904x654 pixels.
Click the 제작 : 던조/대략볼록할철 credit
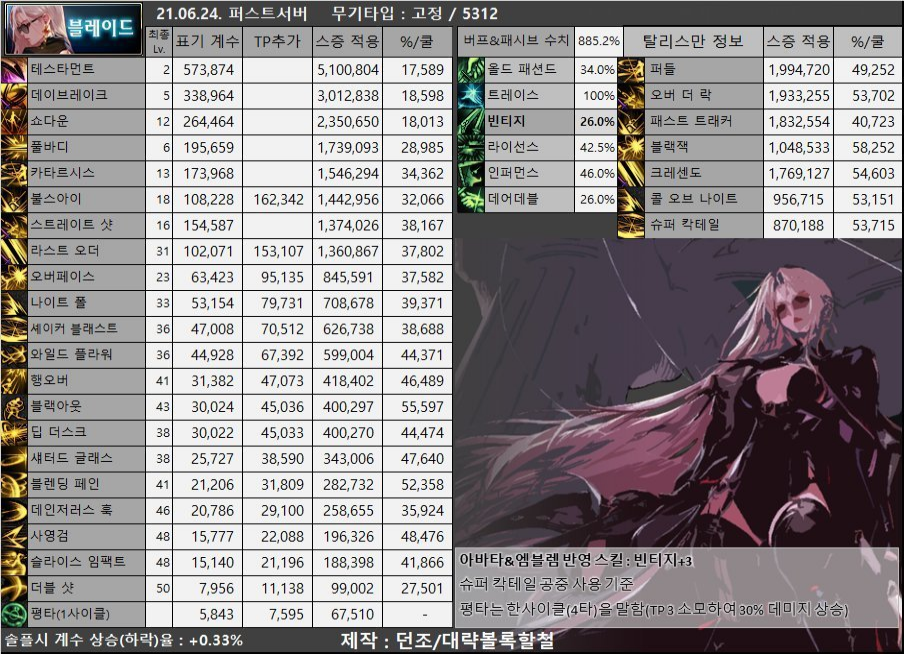(x=447, y=640)
